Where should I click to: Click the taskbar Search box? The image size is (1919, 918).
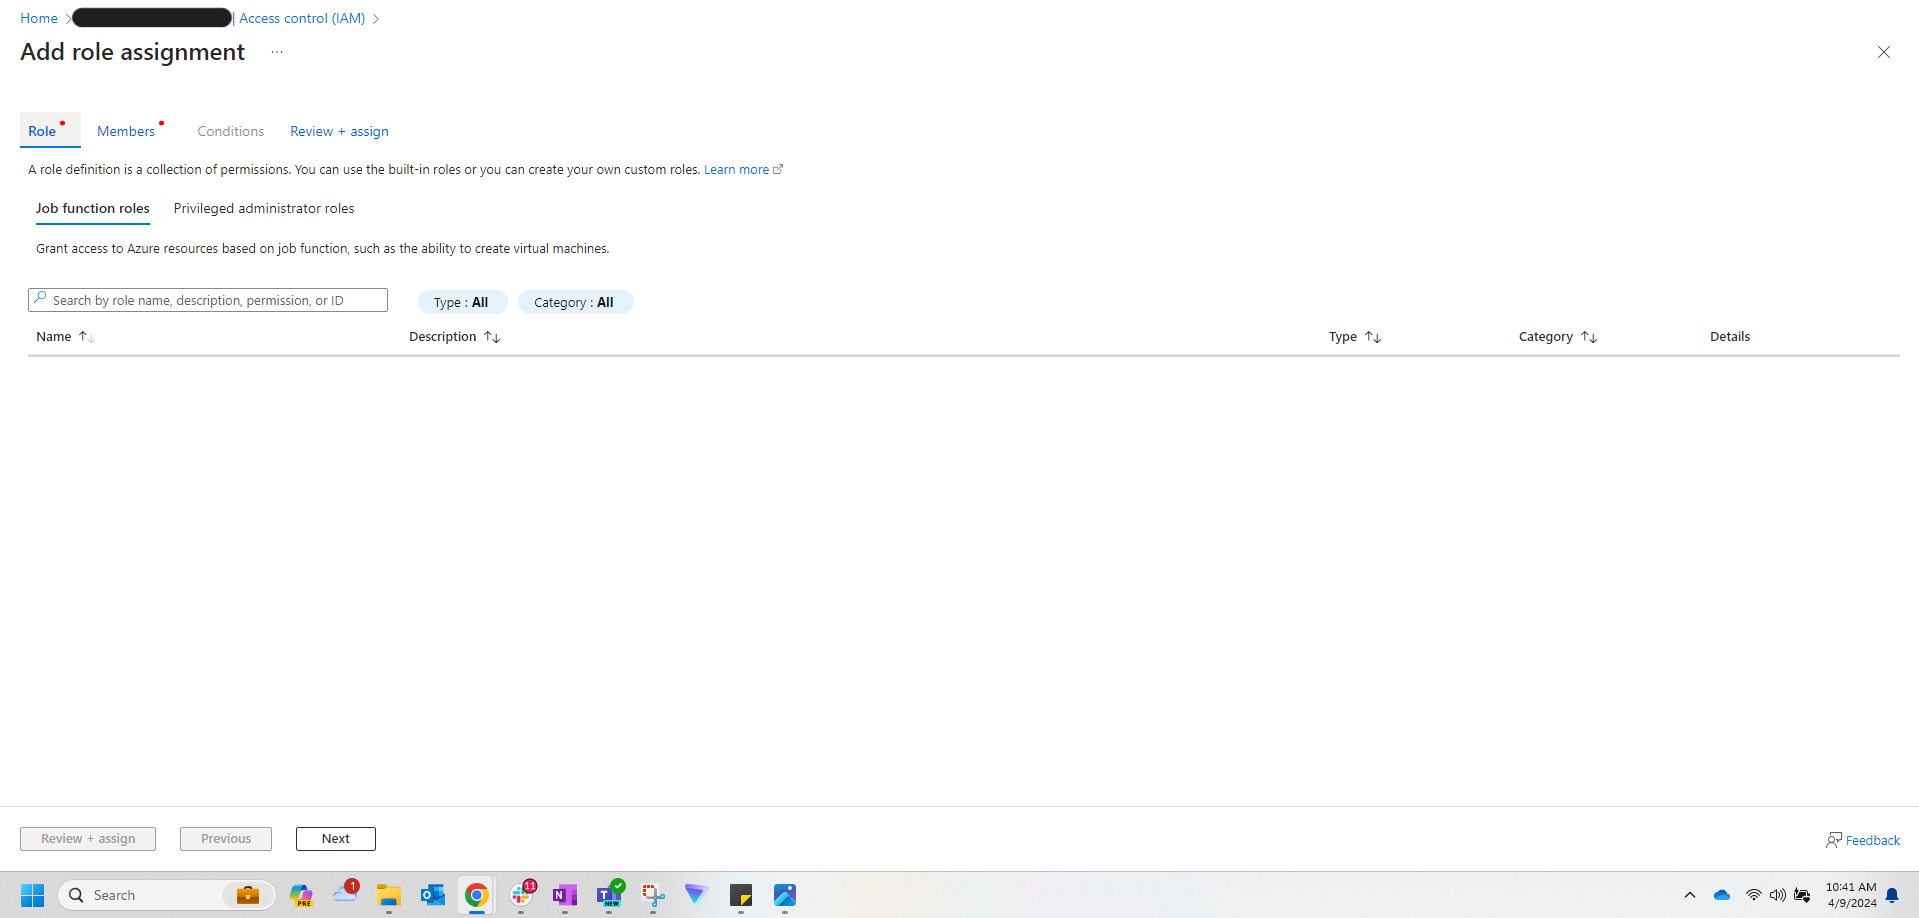[x=167, y=895]
